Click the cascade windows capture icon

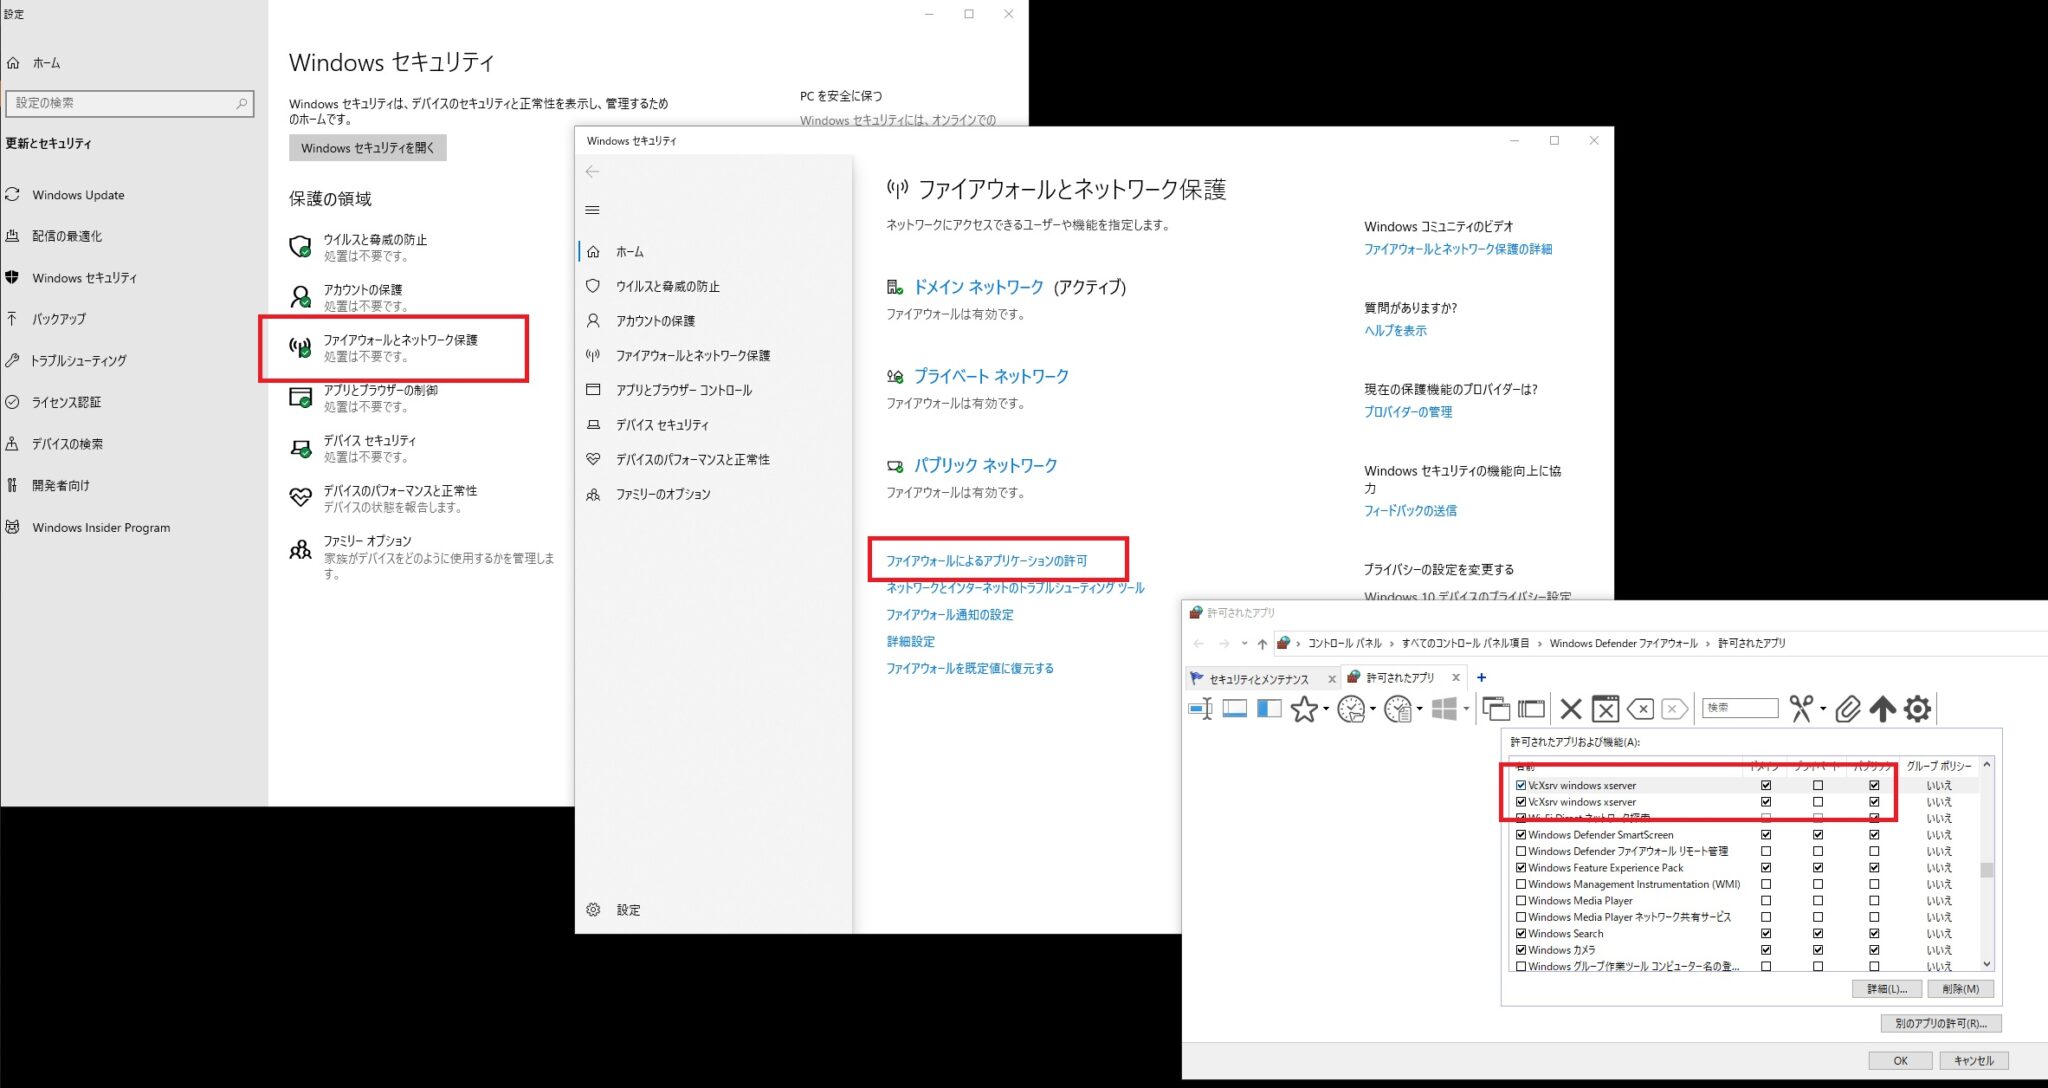click(1496, 708)
